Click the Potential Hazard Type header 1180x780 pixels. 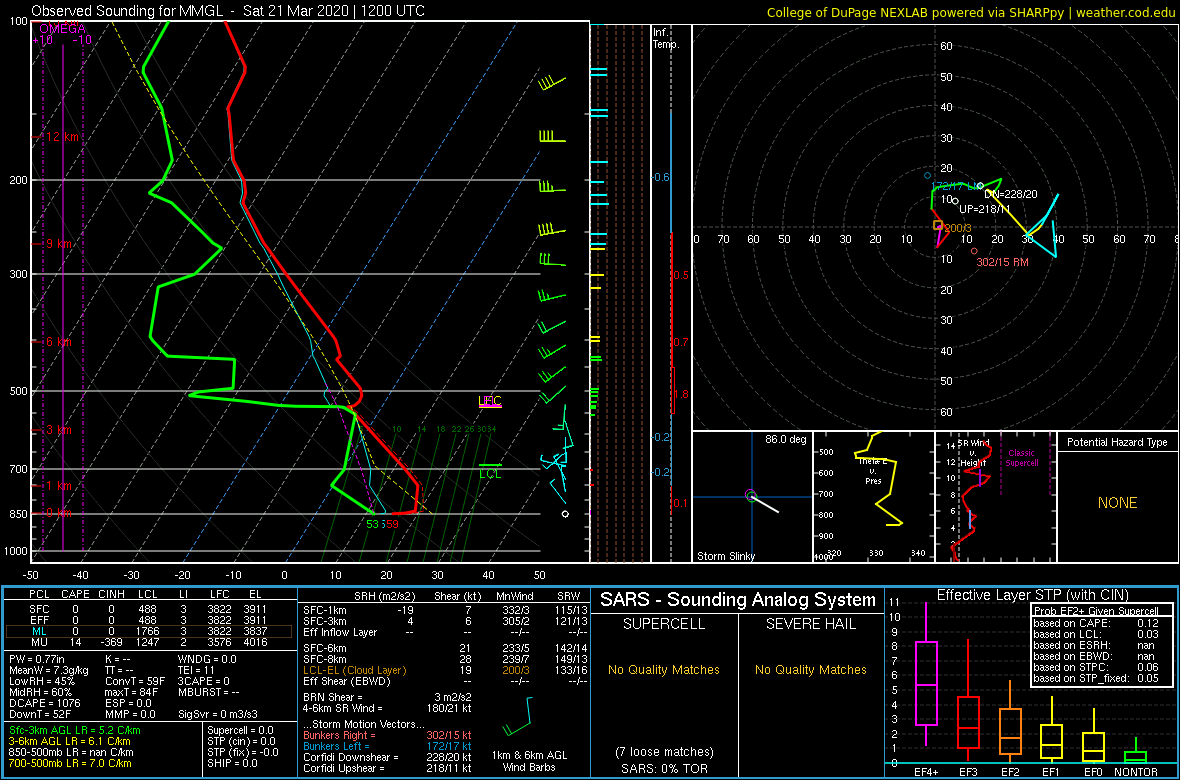[1116, 443]
